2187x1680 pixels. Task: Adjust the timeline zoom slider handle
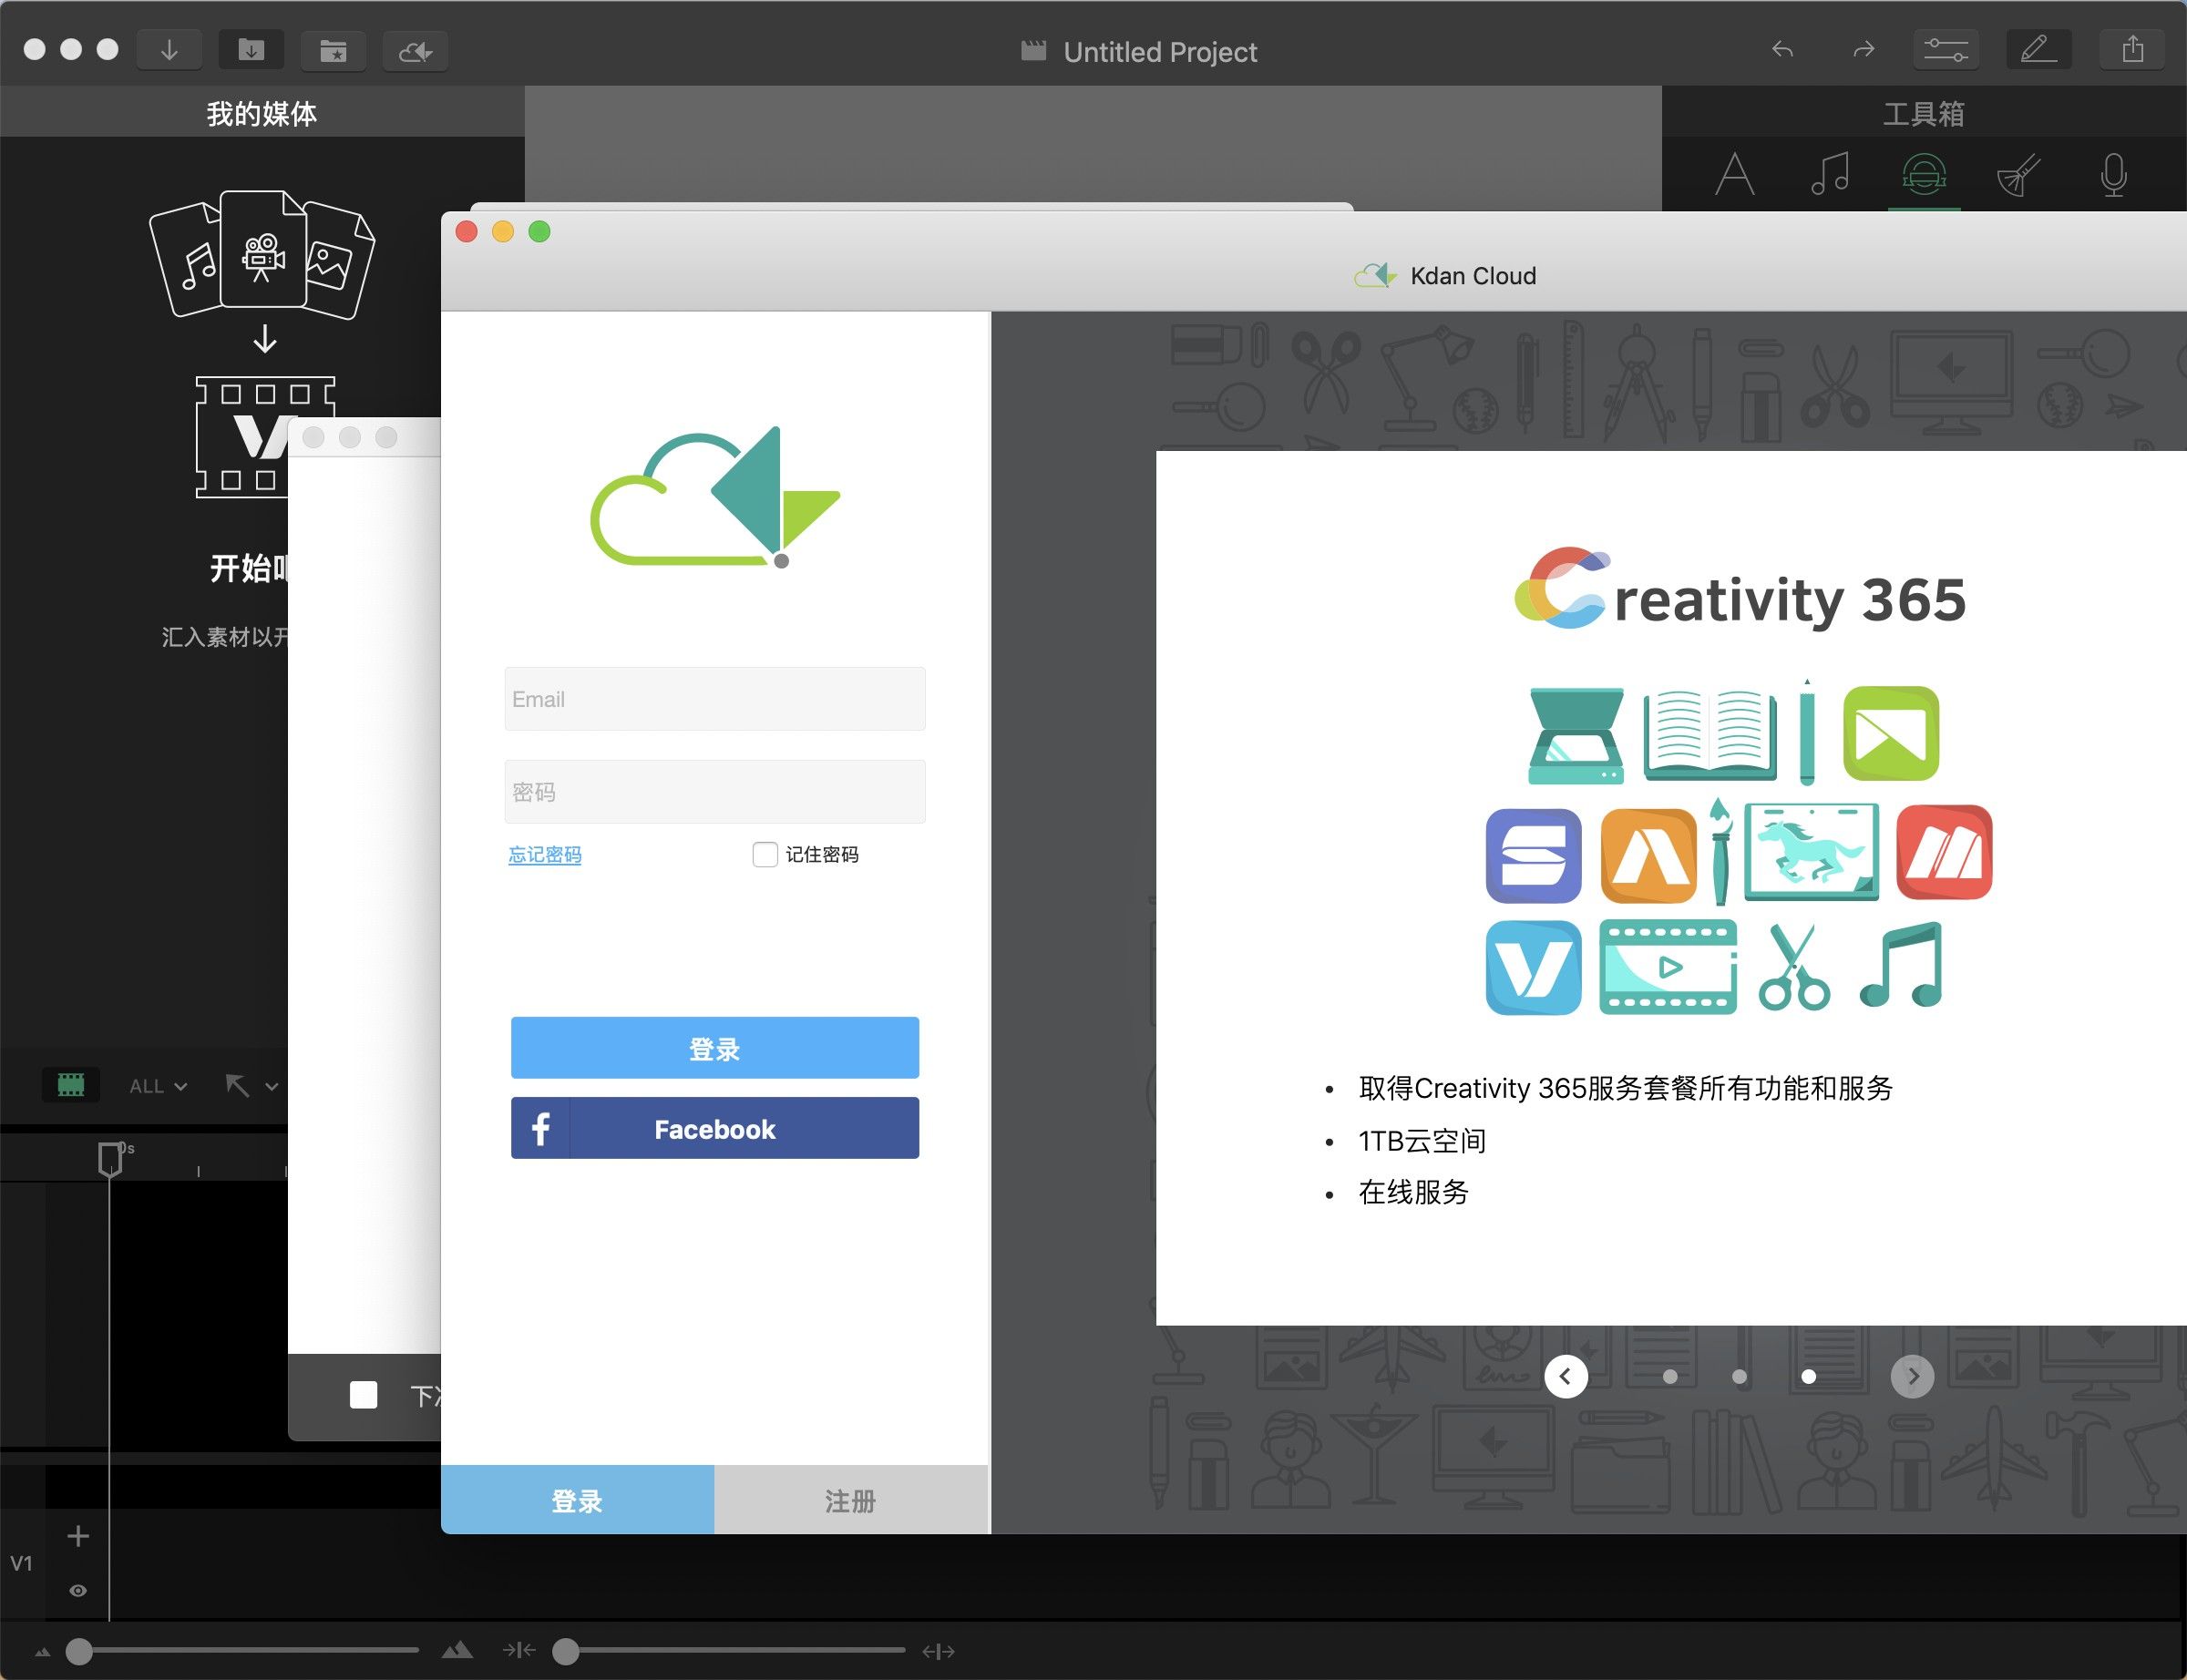tap(566, 1651)
